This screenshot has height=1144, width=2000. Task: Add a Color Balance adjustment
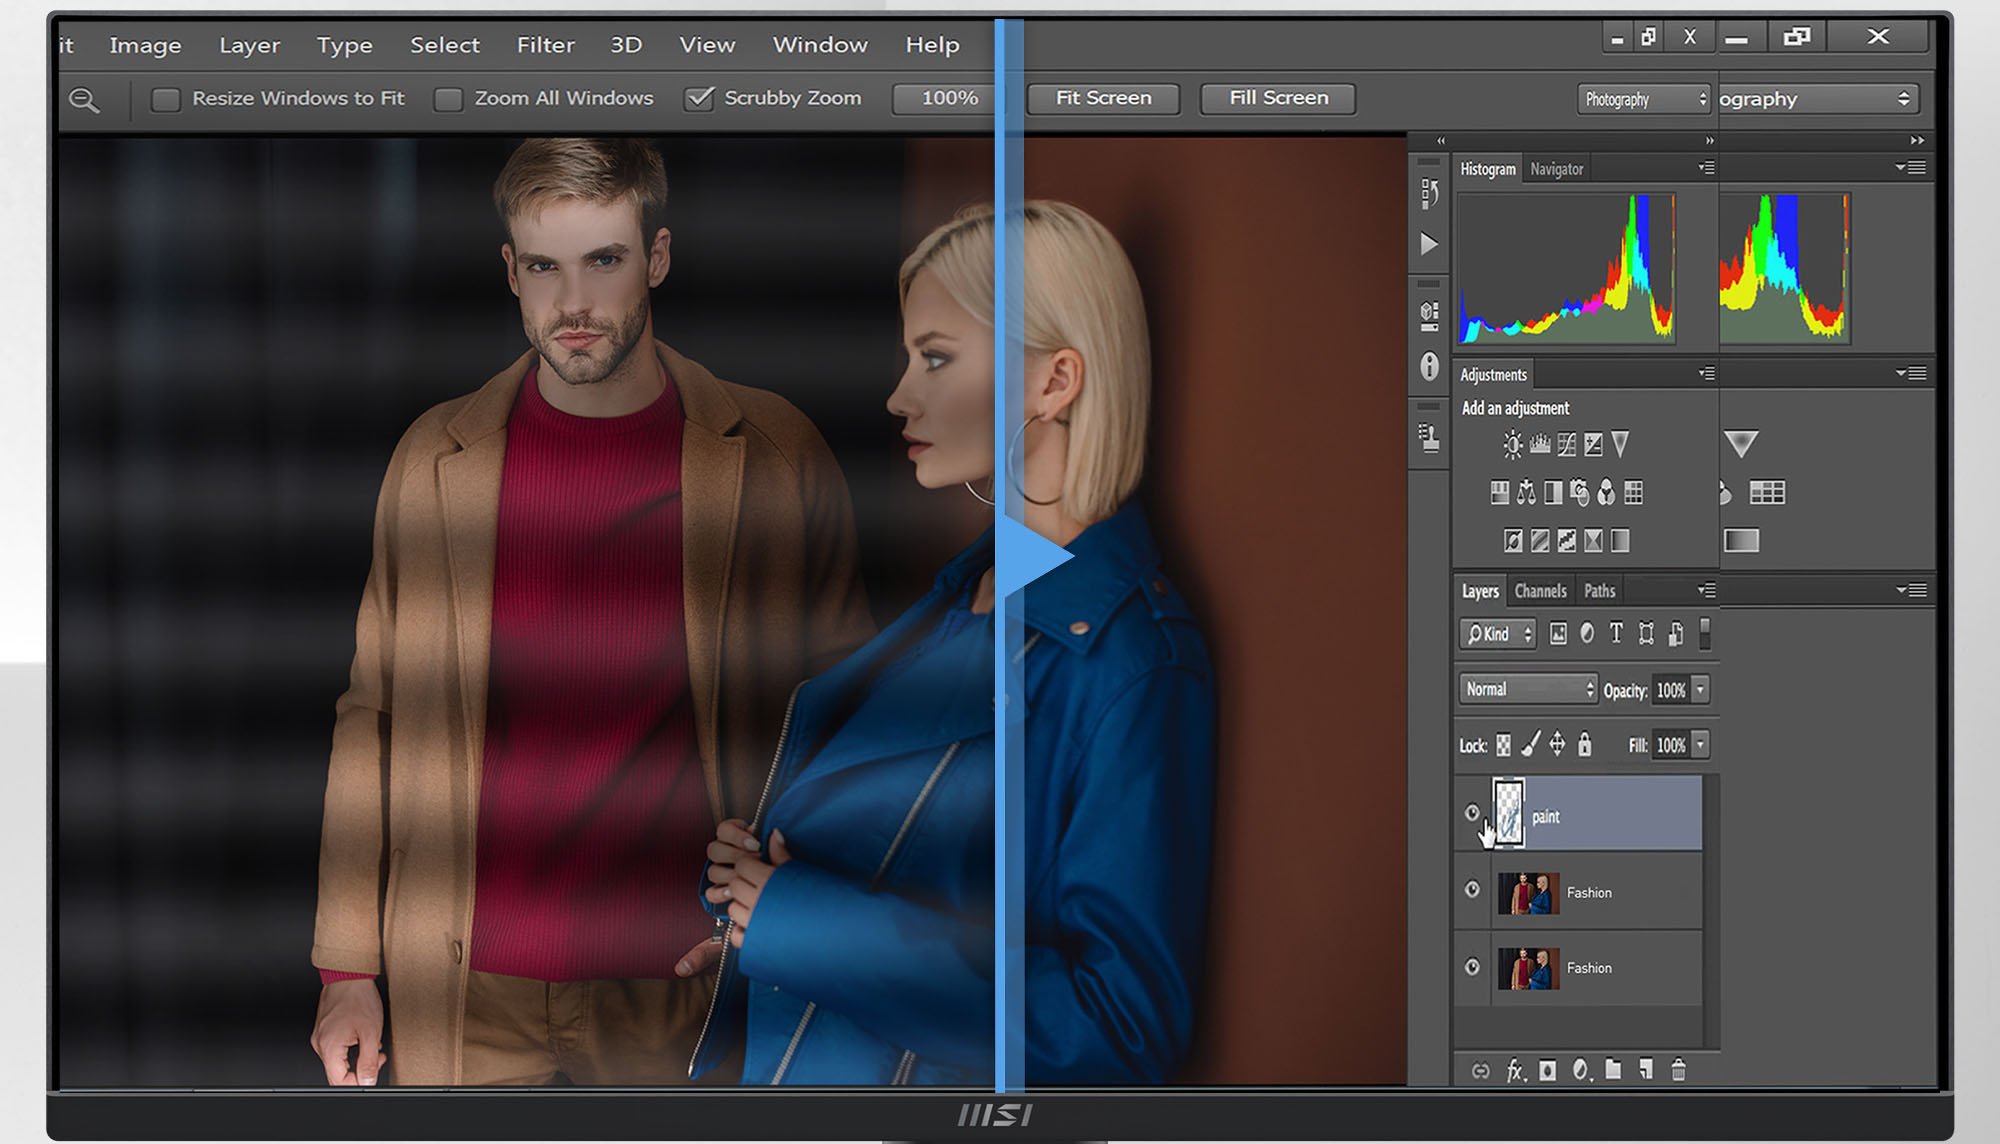[1526, 492]
